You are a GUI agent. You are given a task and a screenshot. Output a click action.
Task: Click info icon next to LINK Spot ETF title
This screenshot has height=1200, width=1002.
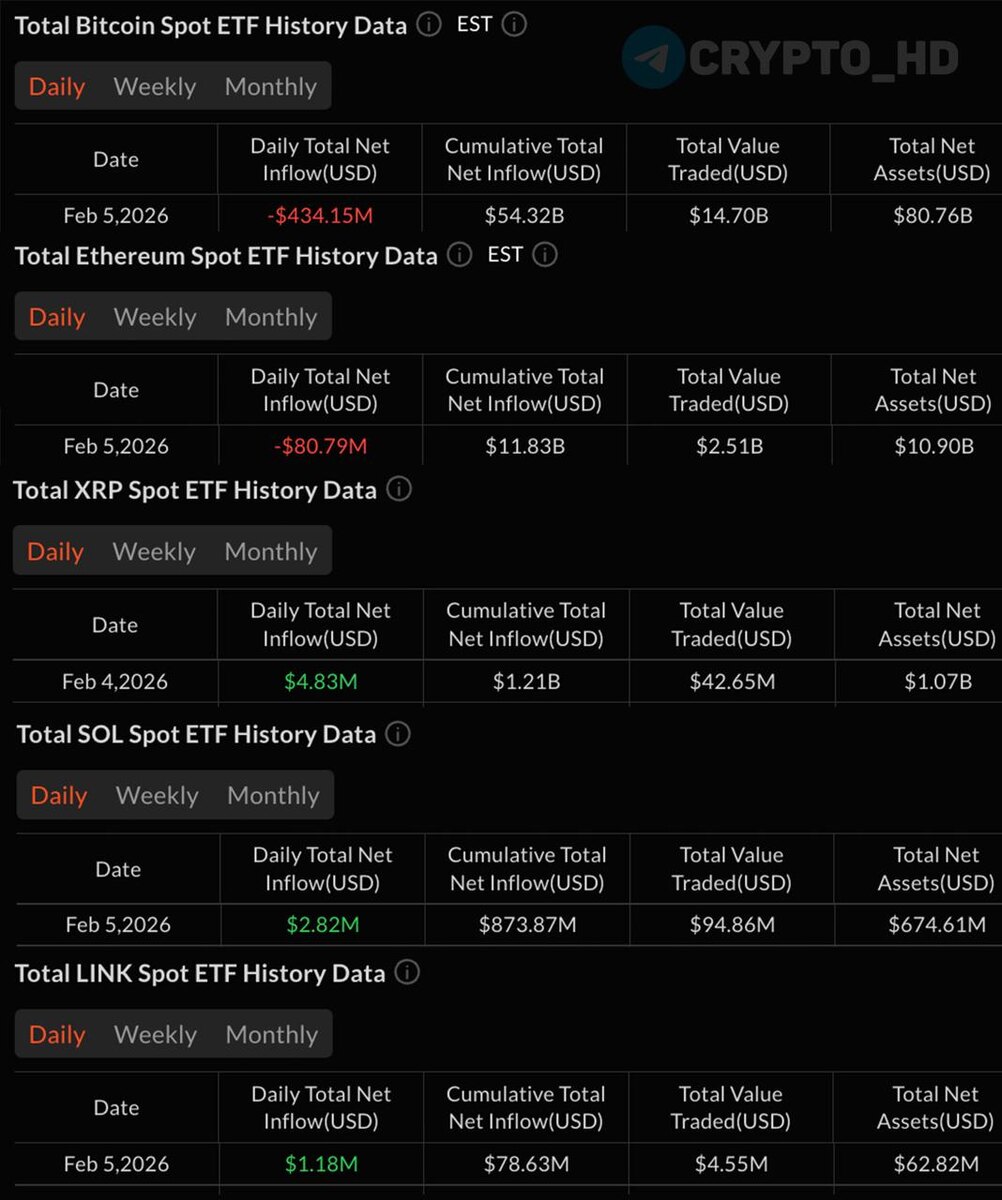pos(407,972)
